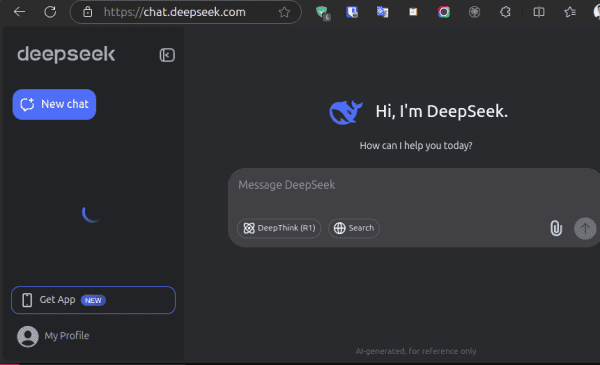The width and height of the screenshot is (600, 365).
Task: Open the gray circular extension icon
Action: tap(474, 12)
